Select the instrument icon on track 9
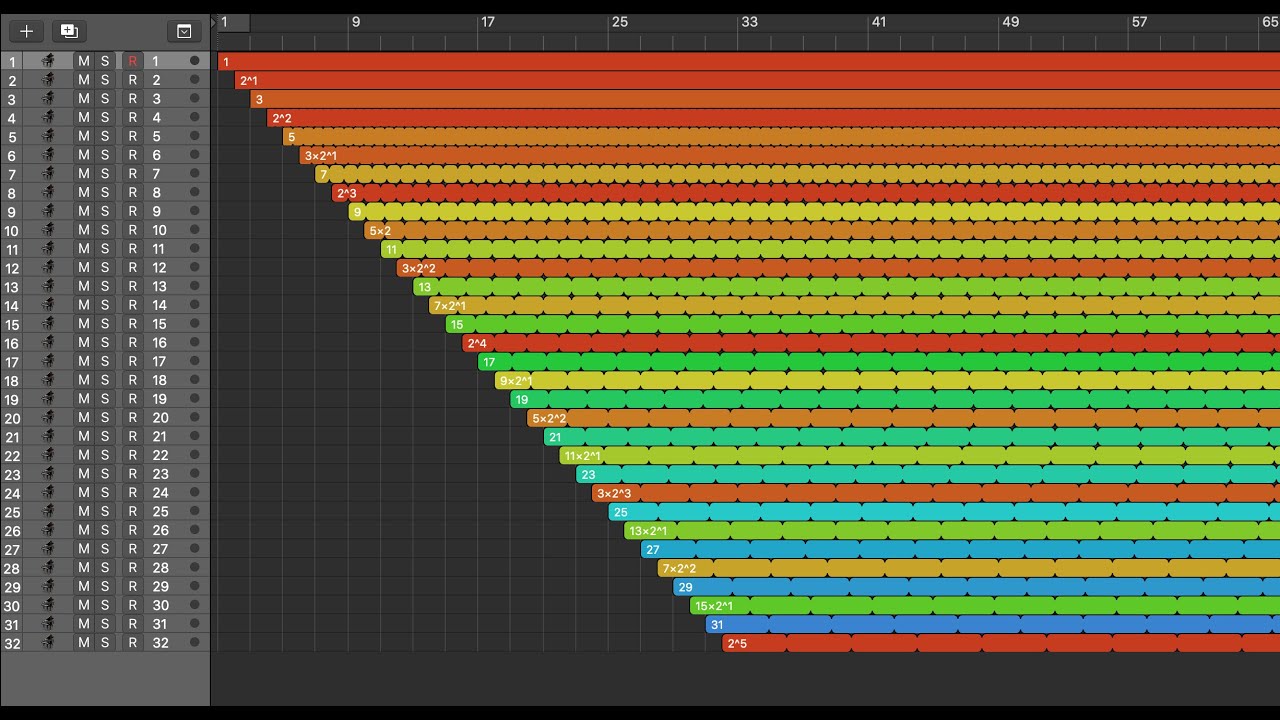 tap(48, 211)
